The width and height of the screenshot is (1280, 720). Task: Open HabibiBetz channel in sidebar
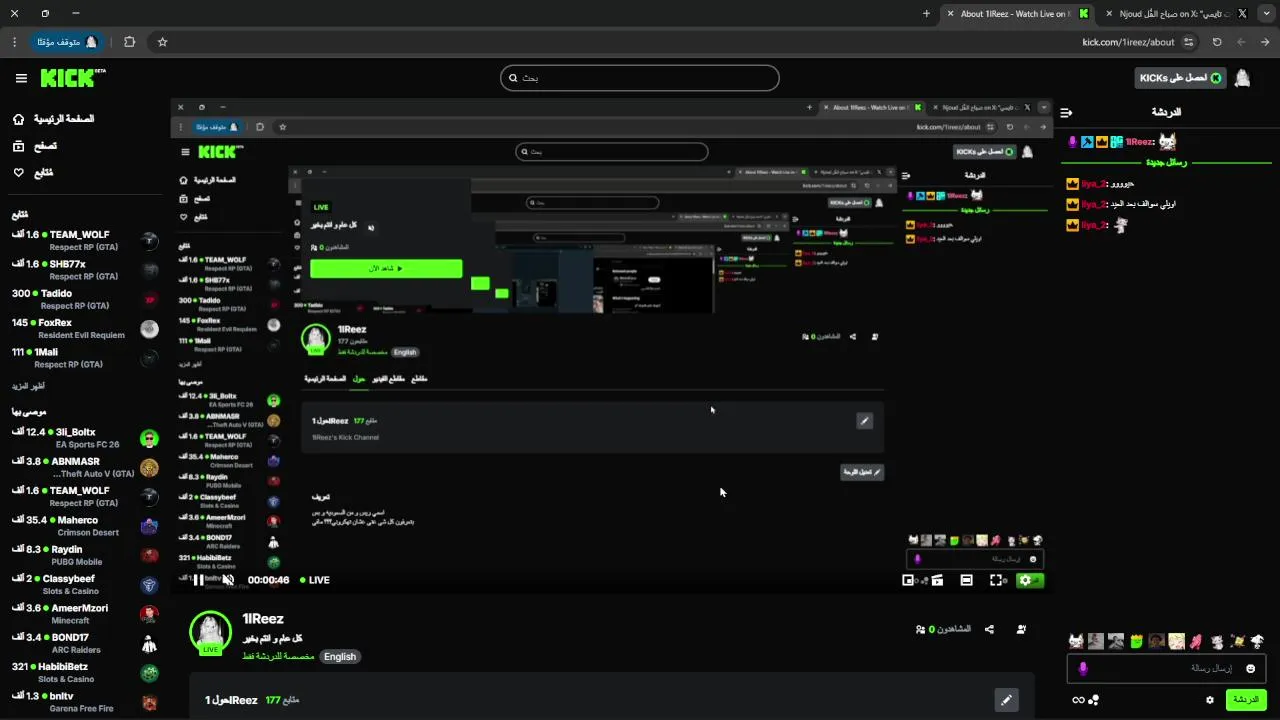(x=85, y=672)
